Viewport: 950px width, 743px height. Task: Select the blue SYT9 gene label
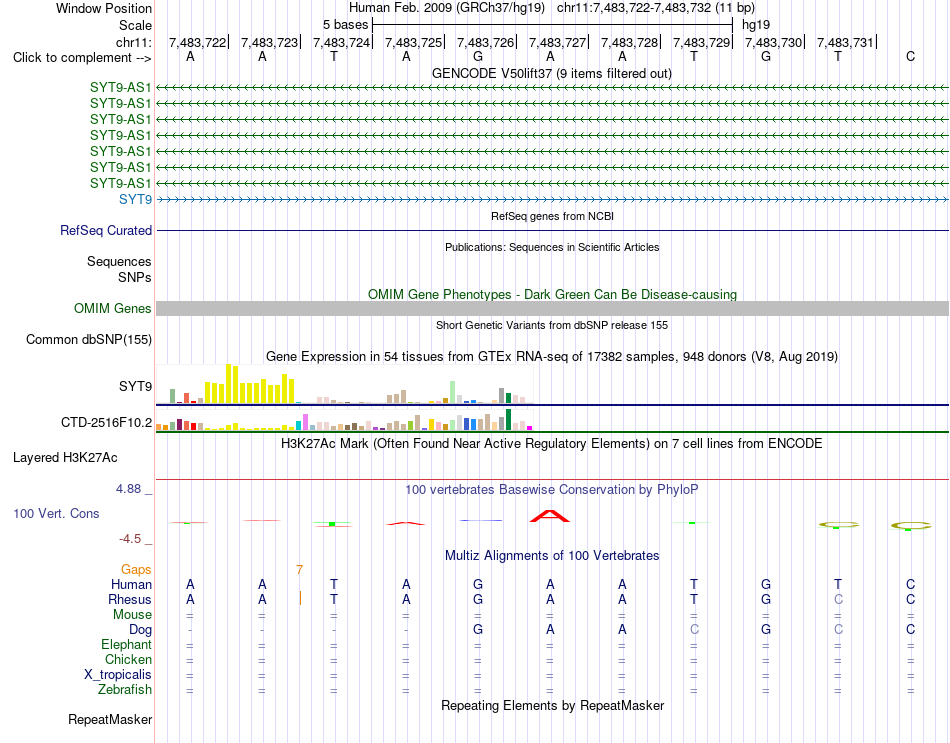[136, 199]
